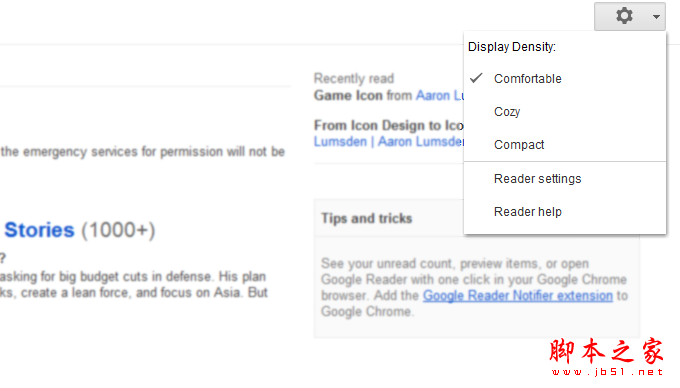Click the Recently read heading
Screen dimensions: 680x388
coord(354,78)
